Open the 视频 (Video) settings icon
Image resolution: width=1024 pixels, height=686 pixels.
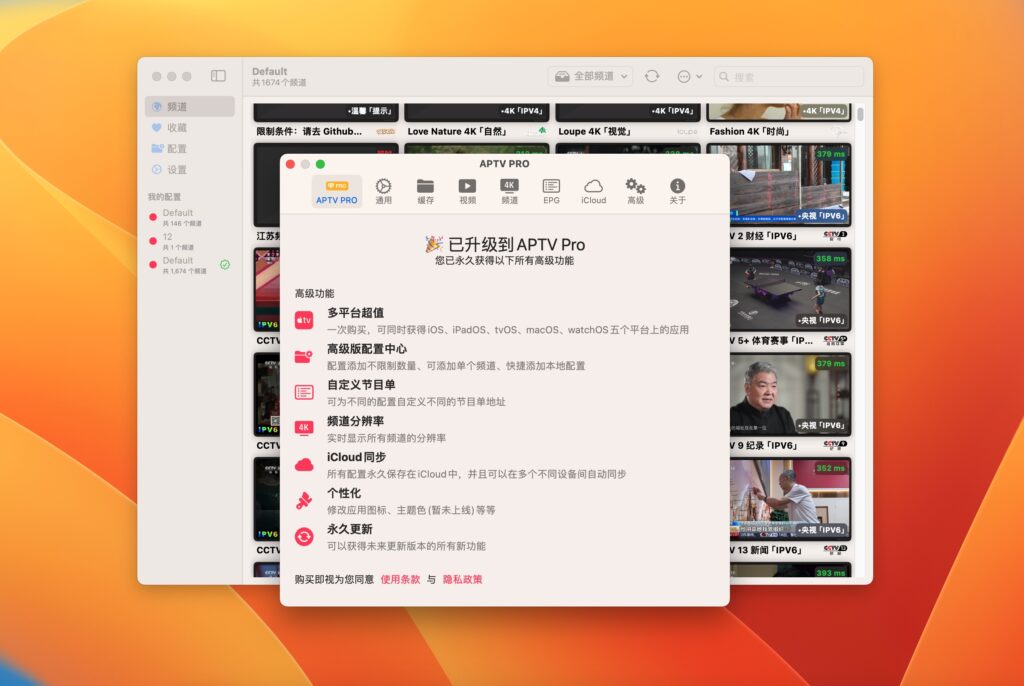466,190
